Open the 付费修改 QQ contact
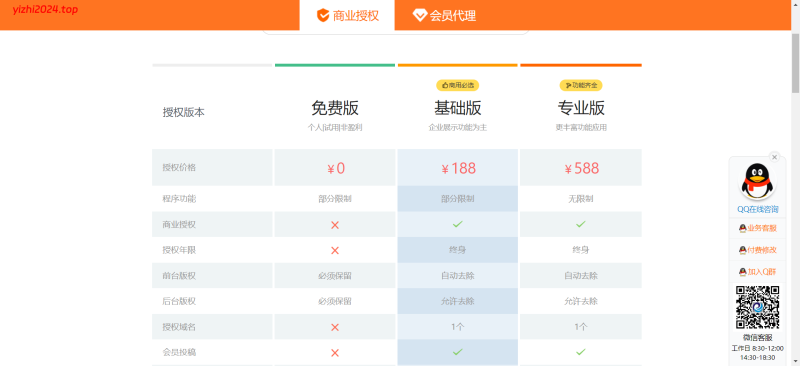 tap(758, 250)
